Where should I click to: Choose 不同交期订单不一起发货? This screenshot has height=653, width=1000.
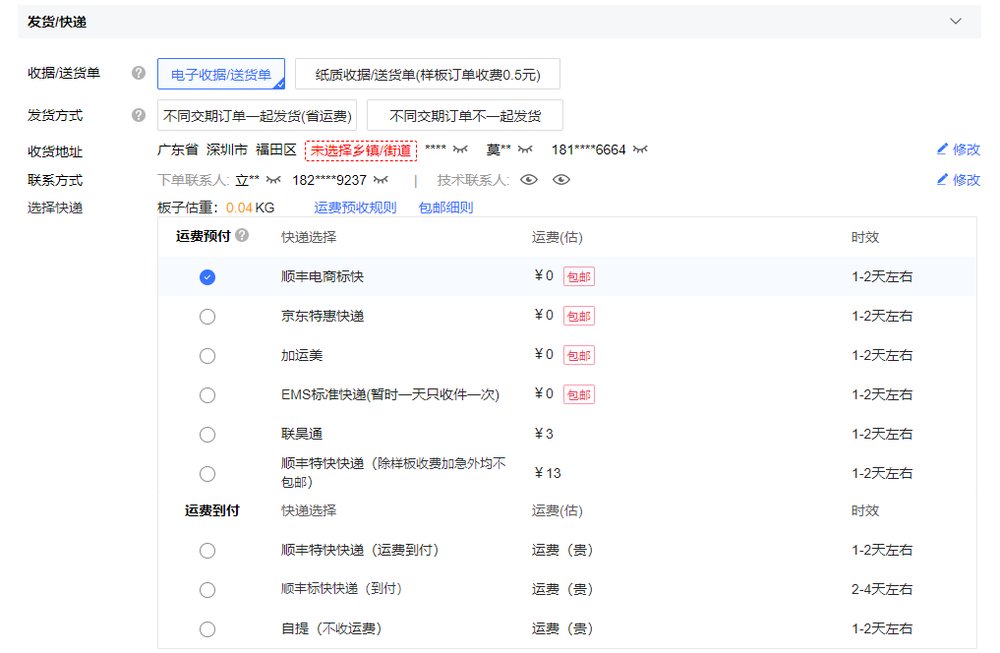click(x=465, y=115)
